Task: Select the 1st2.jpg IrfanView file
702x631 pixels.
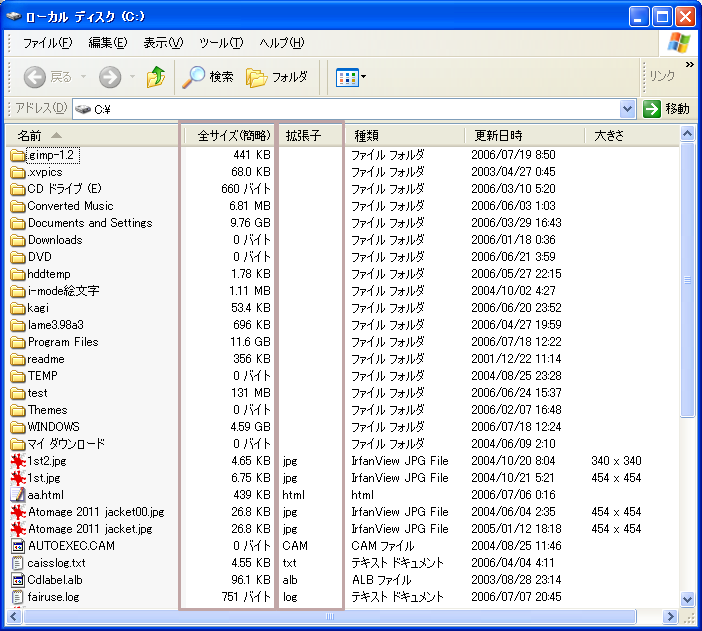Action: [x=44, y=461]
